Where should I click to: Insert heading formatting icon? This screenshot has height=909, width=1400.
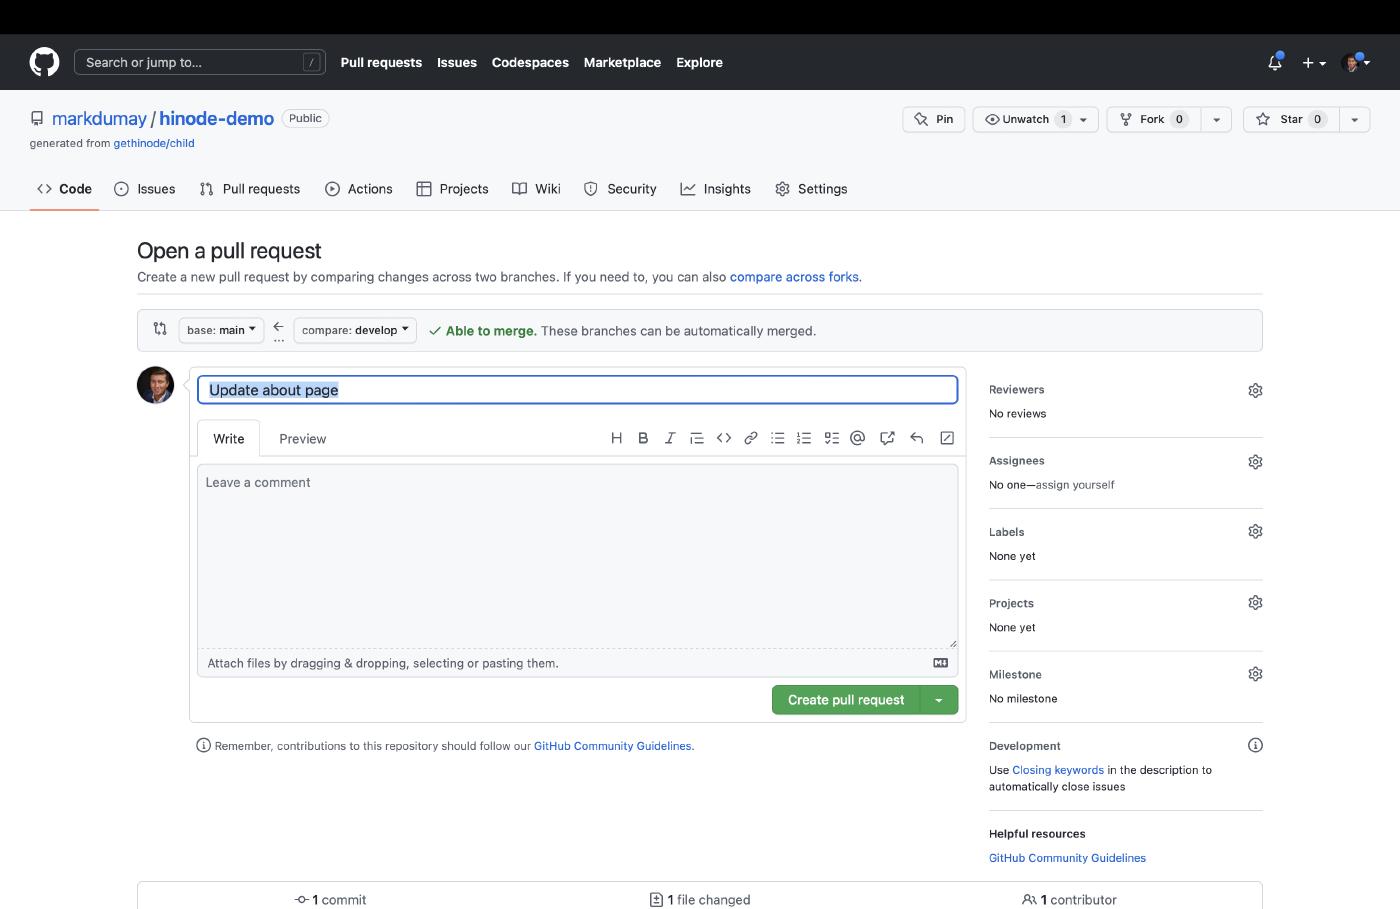click(616, 438)
